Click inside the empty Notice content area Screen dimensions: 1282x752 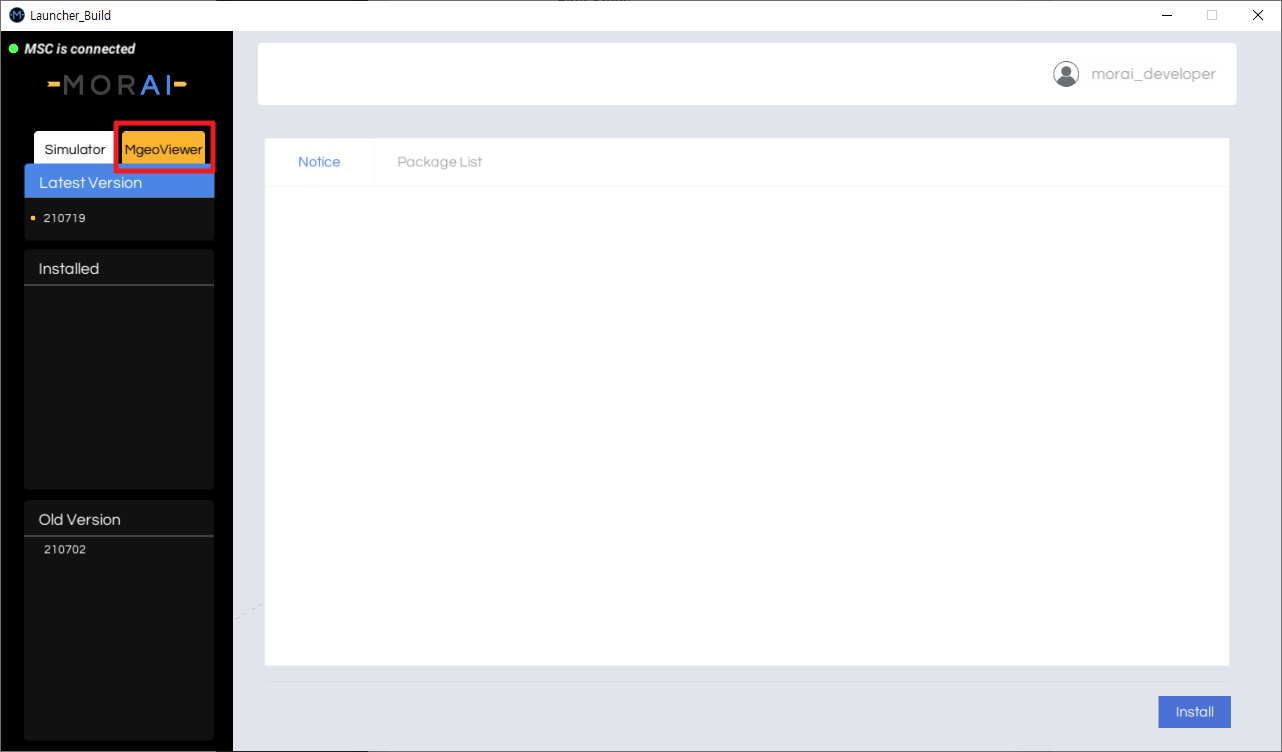tap(746, 425)
